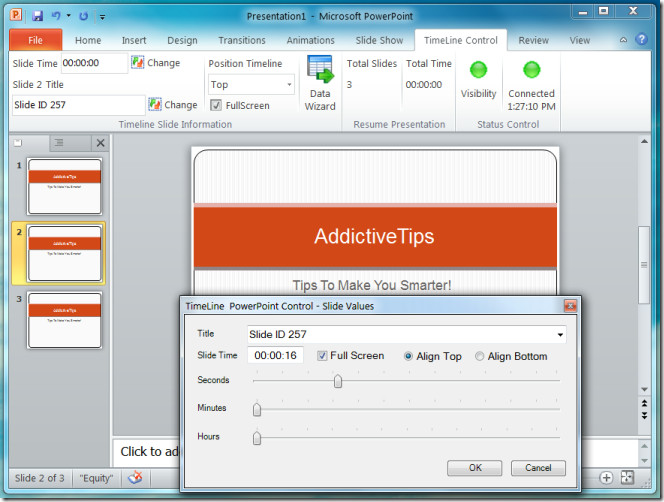664x502 pixels.
Task: Go to previous slide double arrow
Action: (644, 403)
